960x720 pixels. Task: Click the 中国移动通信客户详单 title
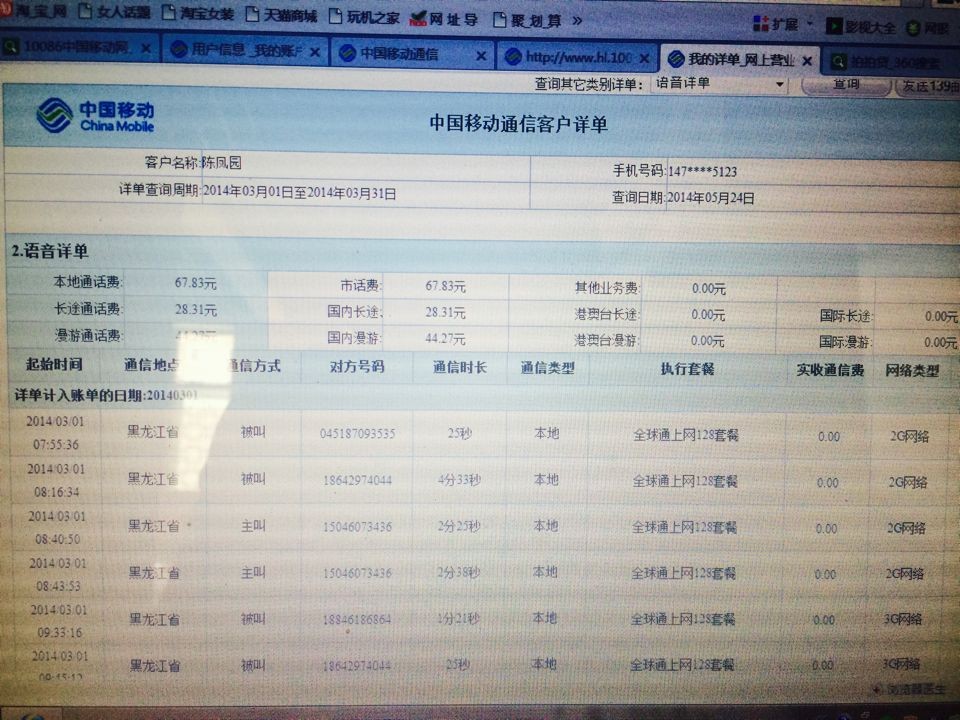point(519,124)
